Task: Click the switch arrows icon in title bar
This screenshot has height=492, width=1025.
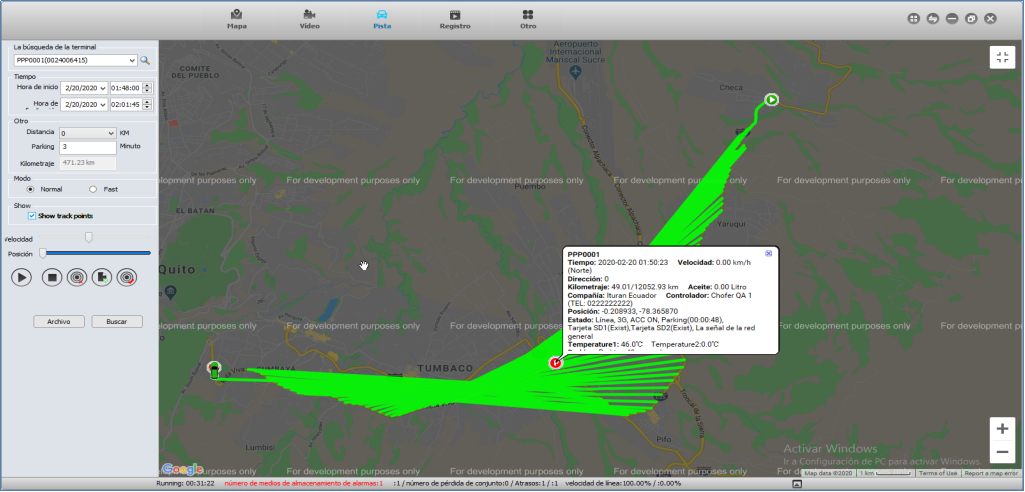Action: 933,19
